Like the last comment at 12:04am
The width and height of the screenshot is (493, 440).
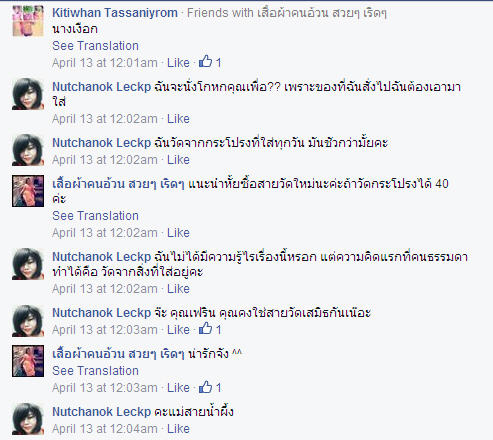178,429
